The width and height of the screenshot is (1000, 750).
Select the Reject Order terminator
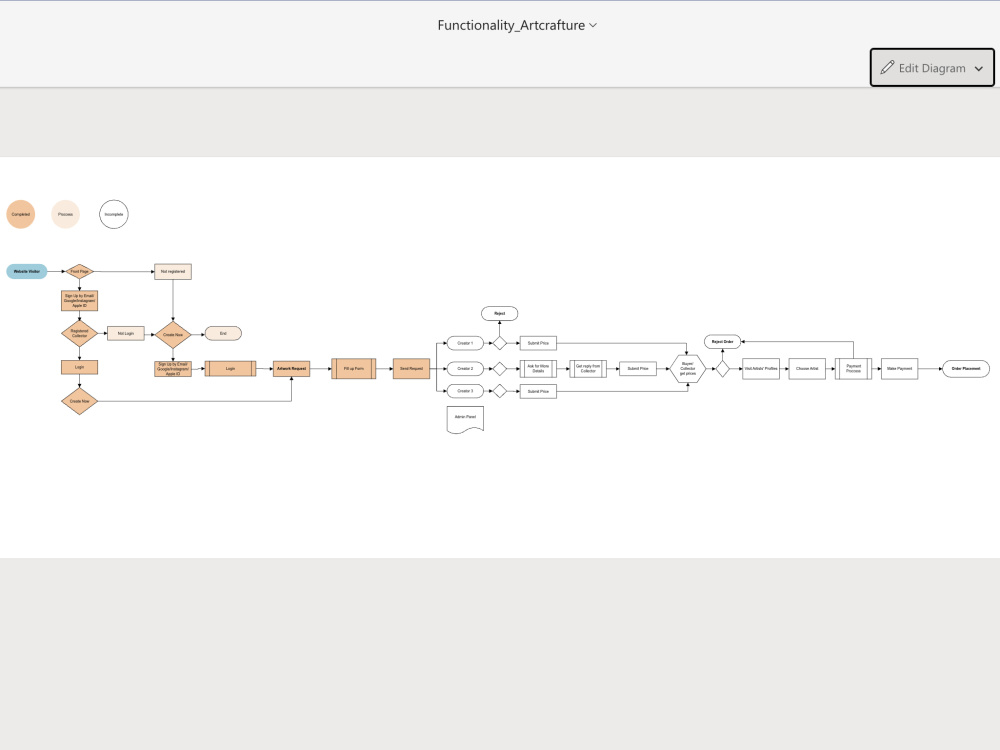[x=723, y=342]
